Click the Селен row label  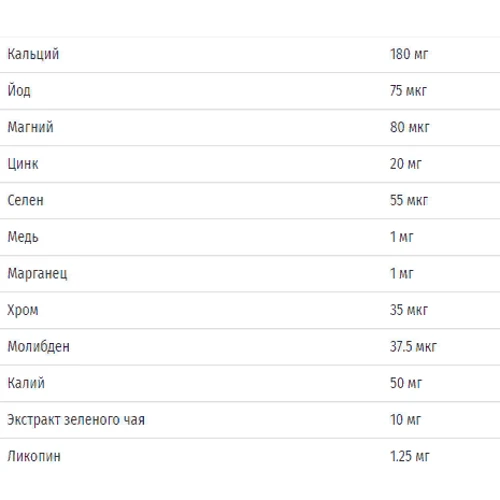pyautogui.click(x=25, y=200)
